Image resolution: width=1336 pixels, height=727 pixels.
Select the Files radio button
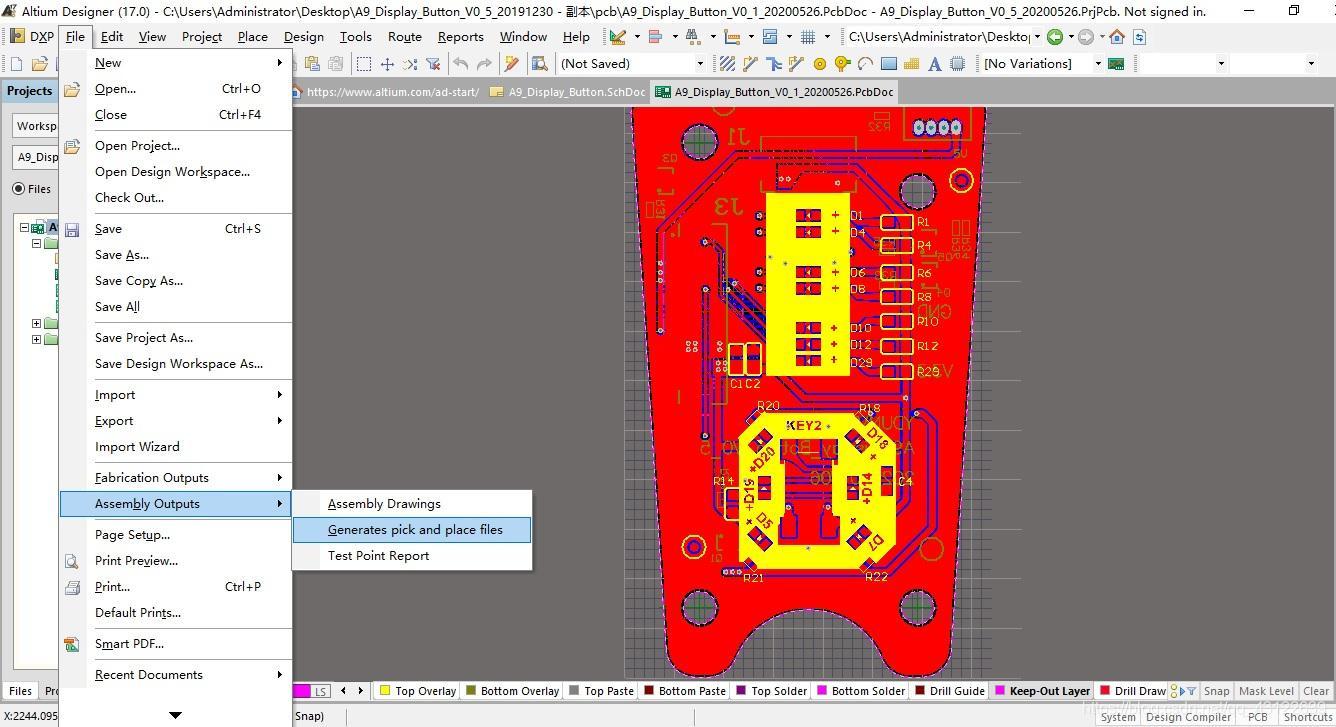(18, 188)
